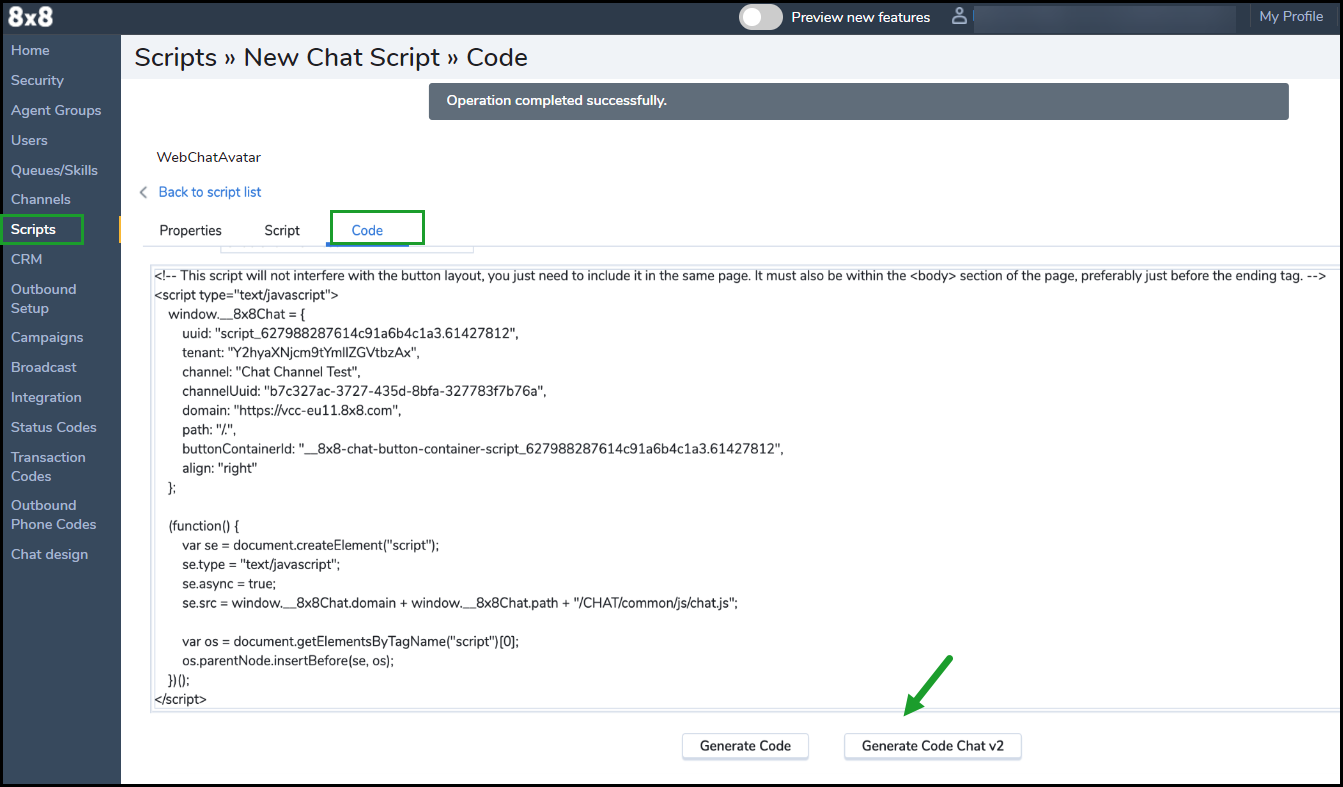Viewport: 1343px width, 787px height.
Task: Click the WebChatAvatar script name
Action: click(209, 157)
